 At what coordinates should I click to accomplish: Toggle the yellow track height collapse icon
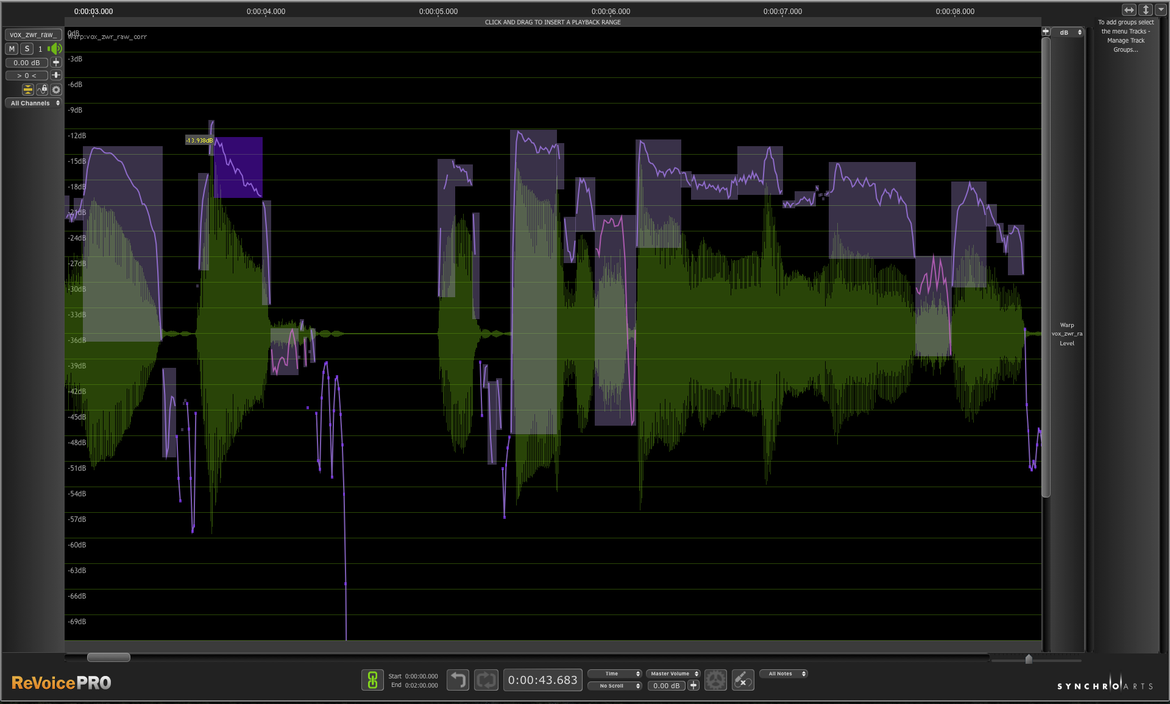[x=28, y=90]
